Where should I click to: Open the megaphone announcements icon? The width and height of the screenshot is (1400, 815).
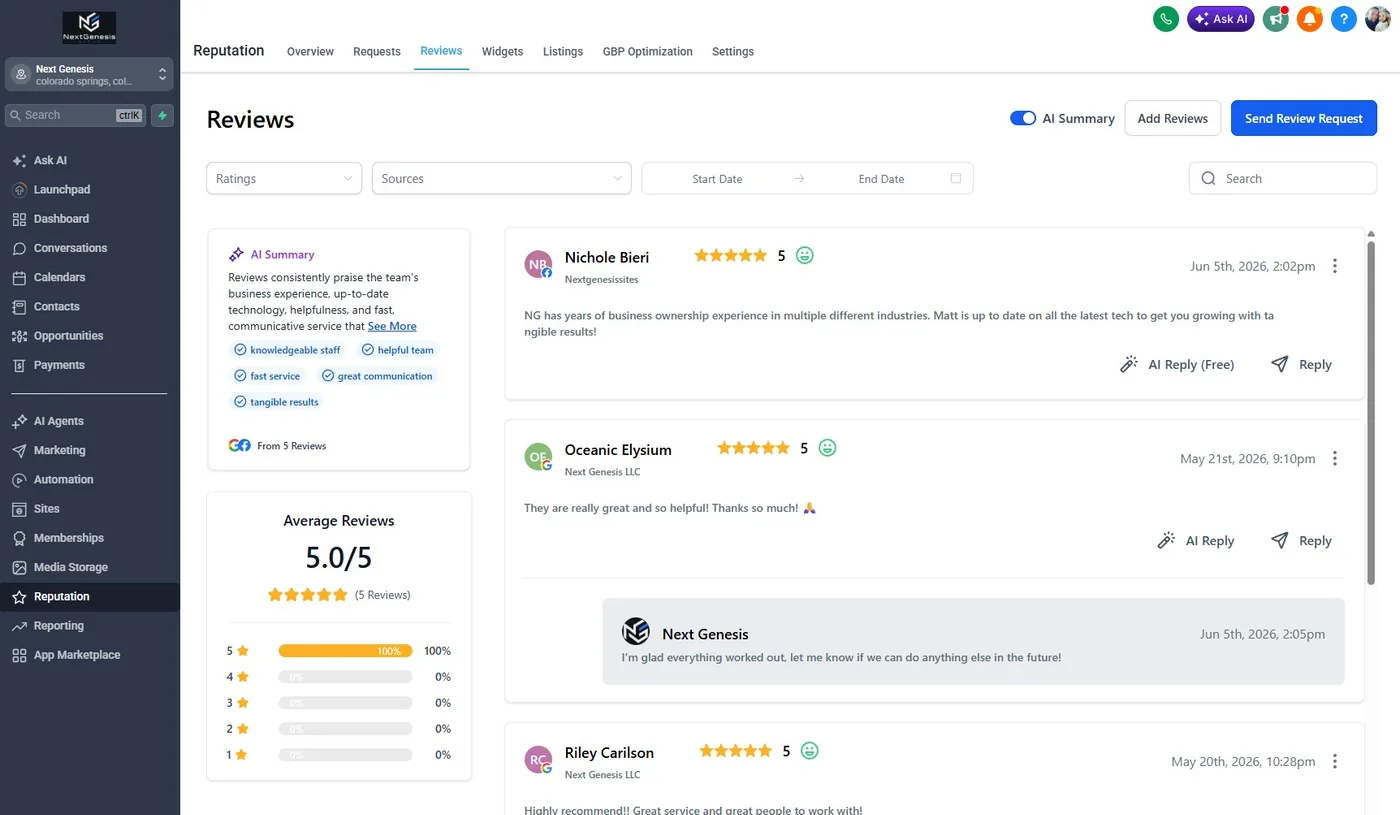[x=1275, y=19]
